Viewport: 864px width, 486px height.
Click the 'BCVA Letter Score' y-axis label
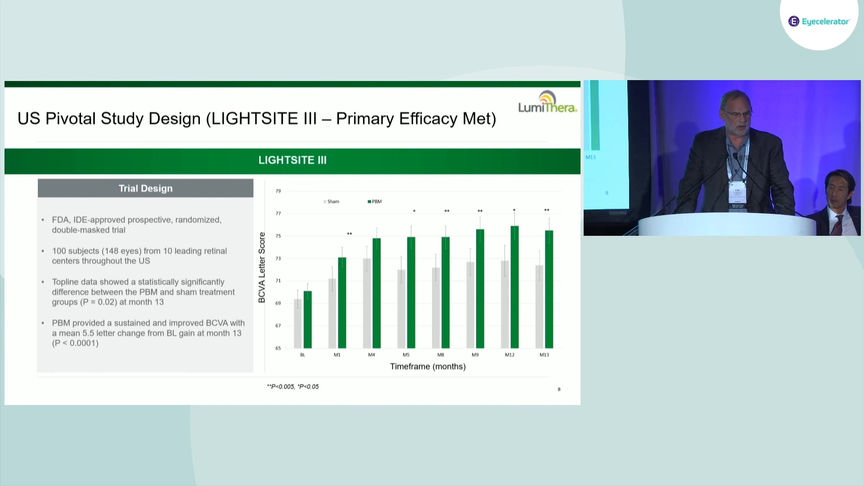tap(262, 267)
